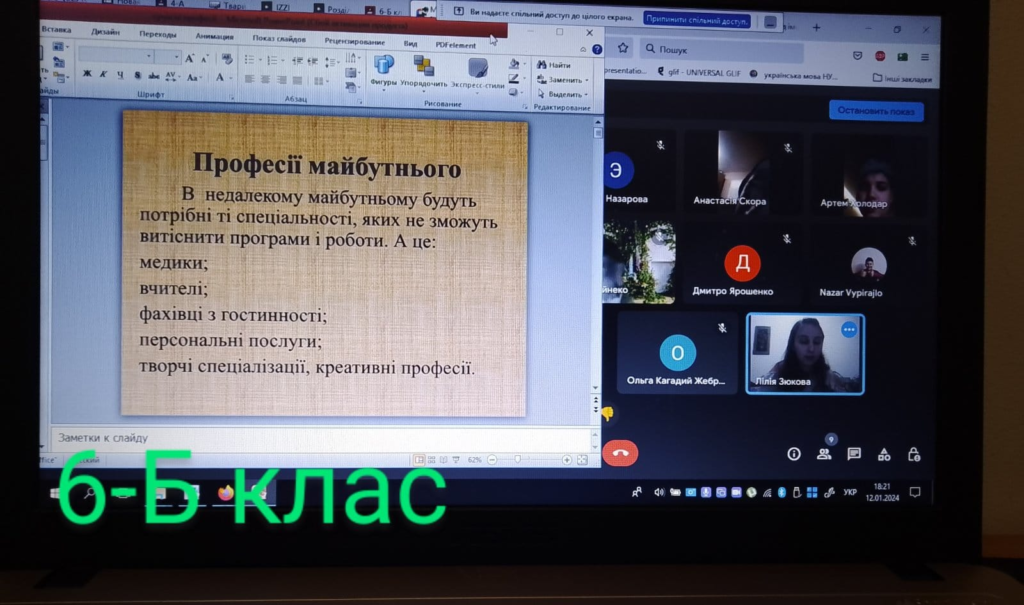The height and width of the screenshot is (605, 1024).
Task: Apply bold Ж formatting
Action: tap(87, 74)
